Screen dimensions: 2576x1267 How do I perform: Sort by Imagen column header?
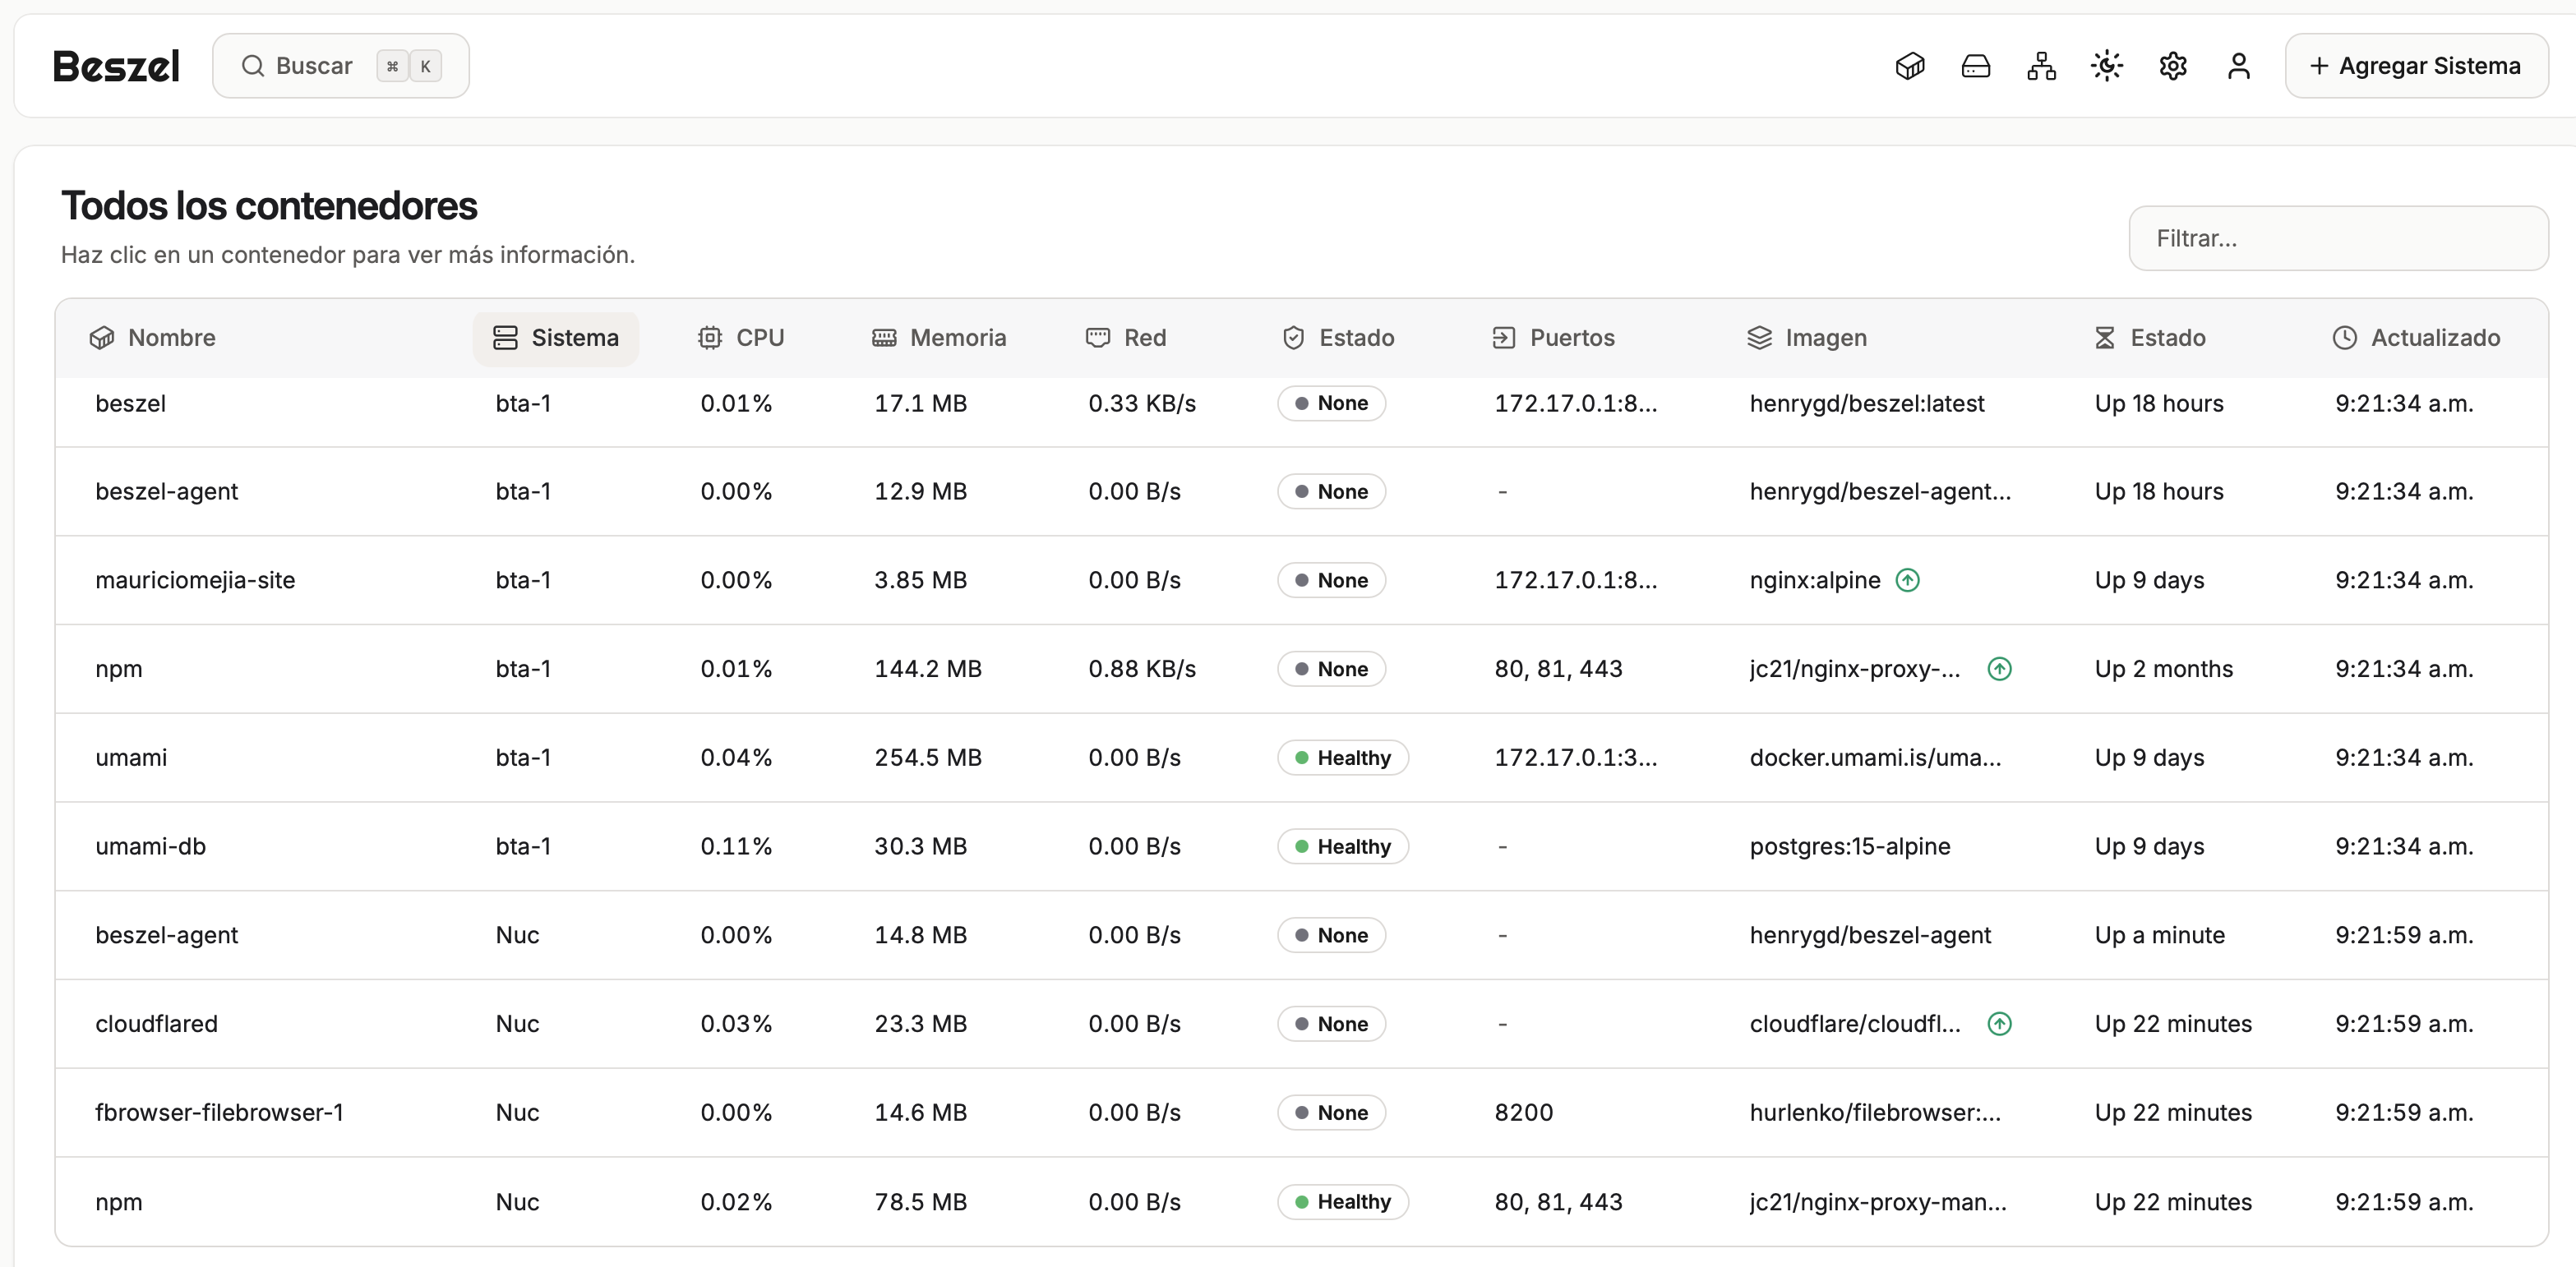tap(1807, 338)
